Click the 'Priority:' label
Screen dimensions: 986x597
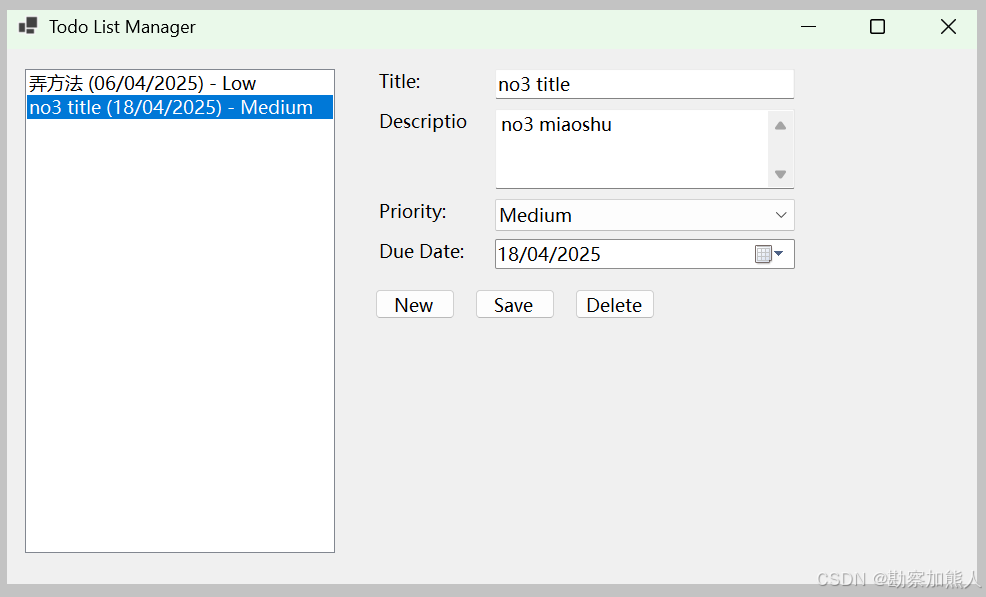413,211
